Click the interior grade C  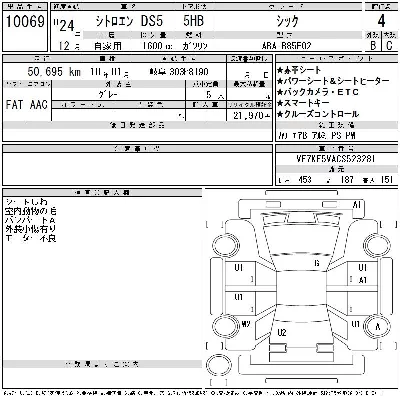point(389,45)
